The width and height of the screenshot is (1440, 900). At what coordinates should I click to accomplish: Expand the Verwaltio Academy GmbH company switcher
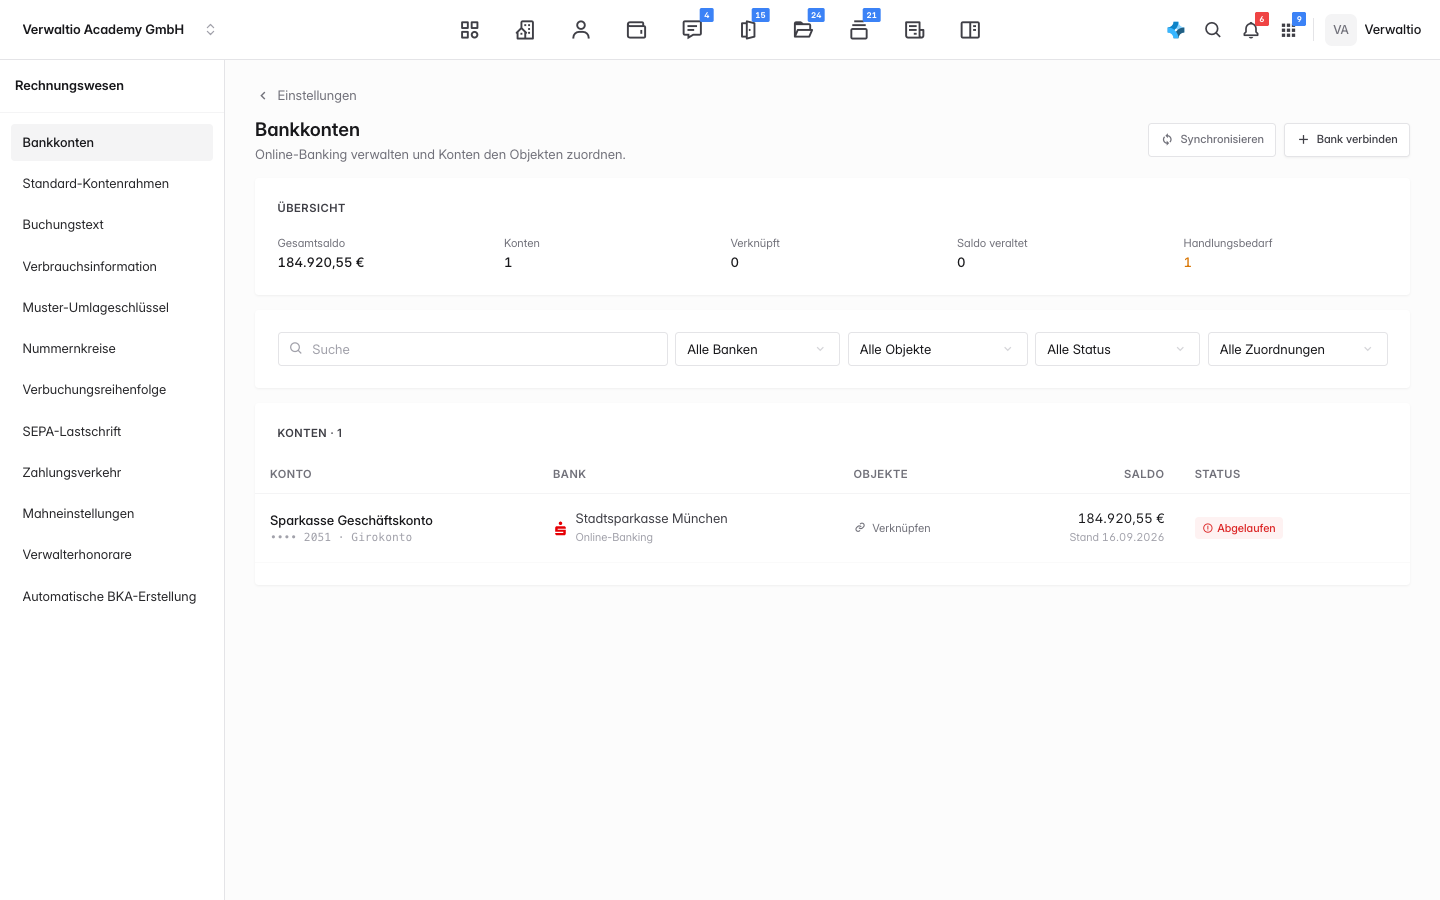click(x=120, y=30)
